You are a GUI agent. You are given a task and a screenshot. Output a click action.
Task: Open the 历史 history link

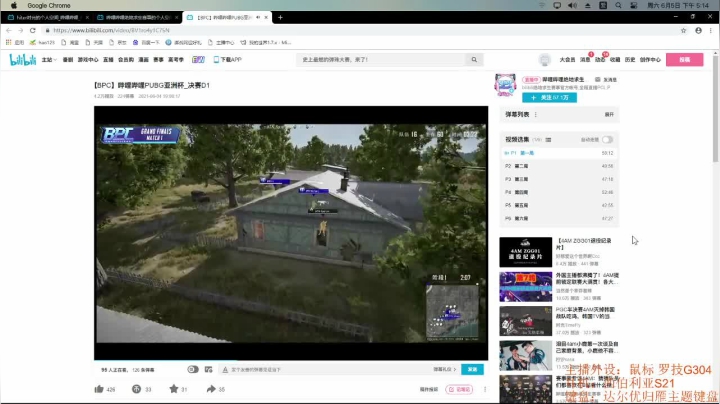pos(630,60)
